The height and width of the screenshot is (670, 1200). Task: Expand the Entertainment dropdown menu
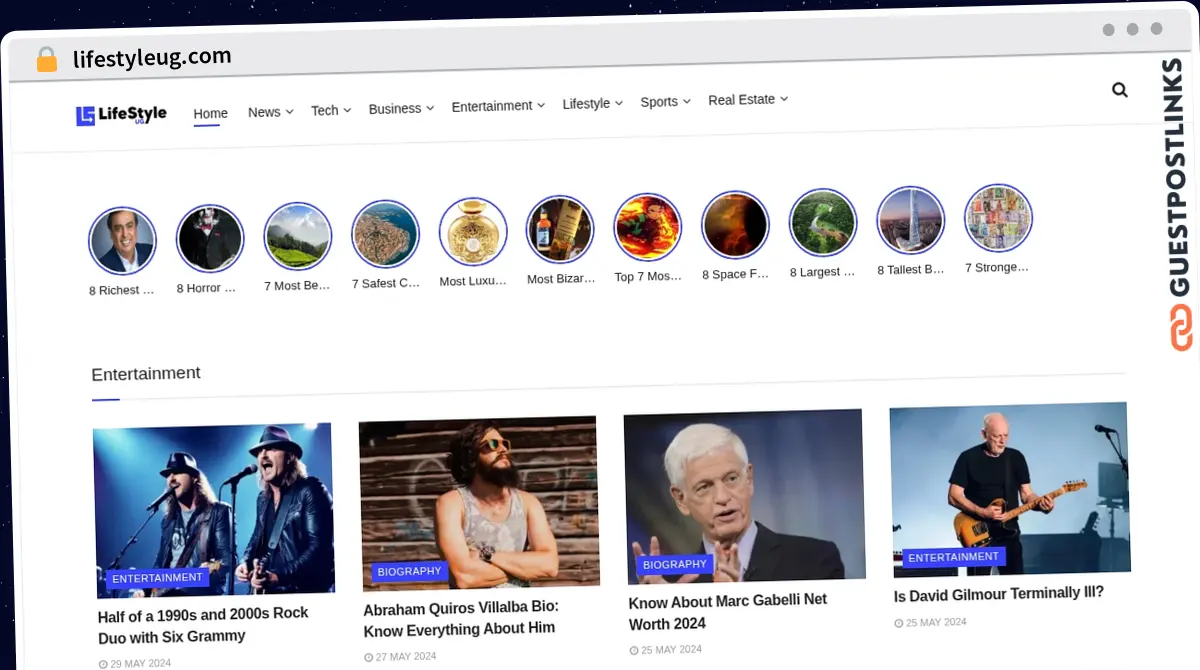(x=497, y=106)
